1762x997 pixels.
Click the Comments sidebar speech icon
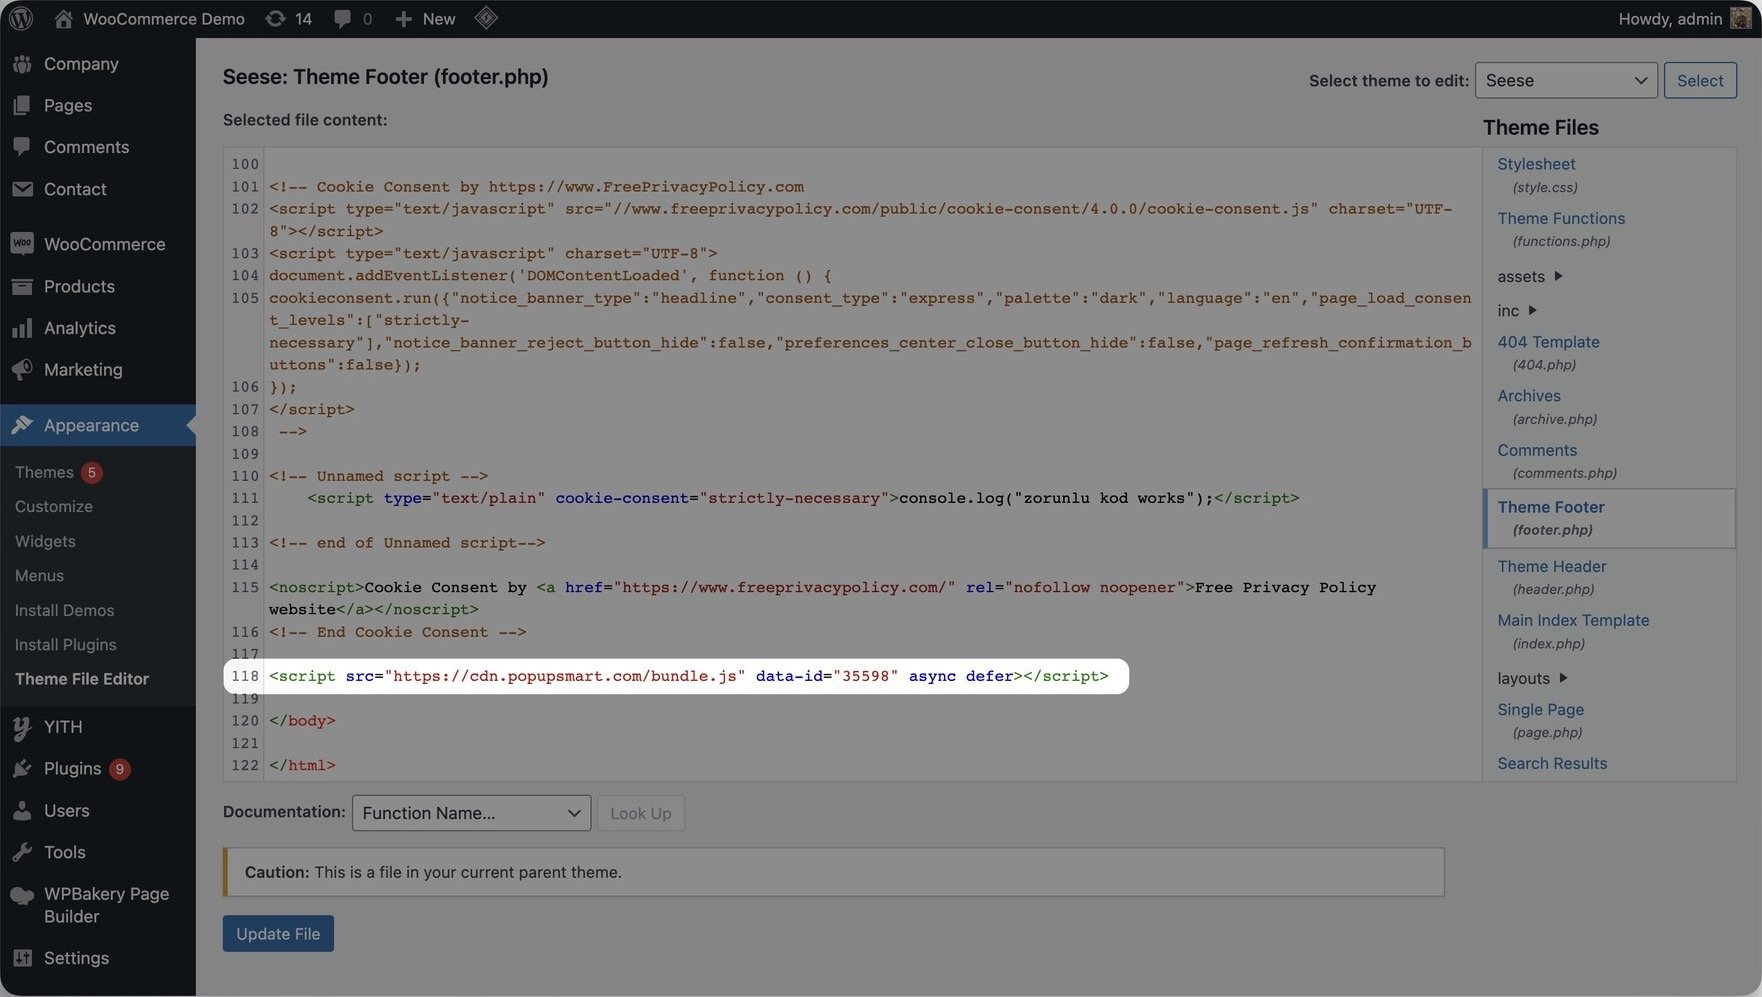click(x=22, y=147)
